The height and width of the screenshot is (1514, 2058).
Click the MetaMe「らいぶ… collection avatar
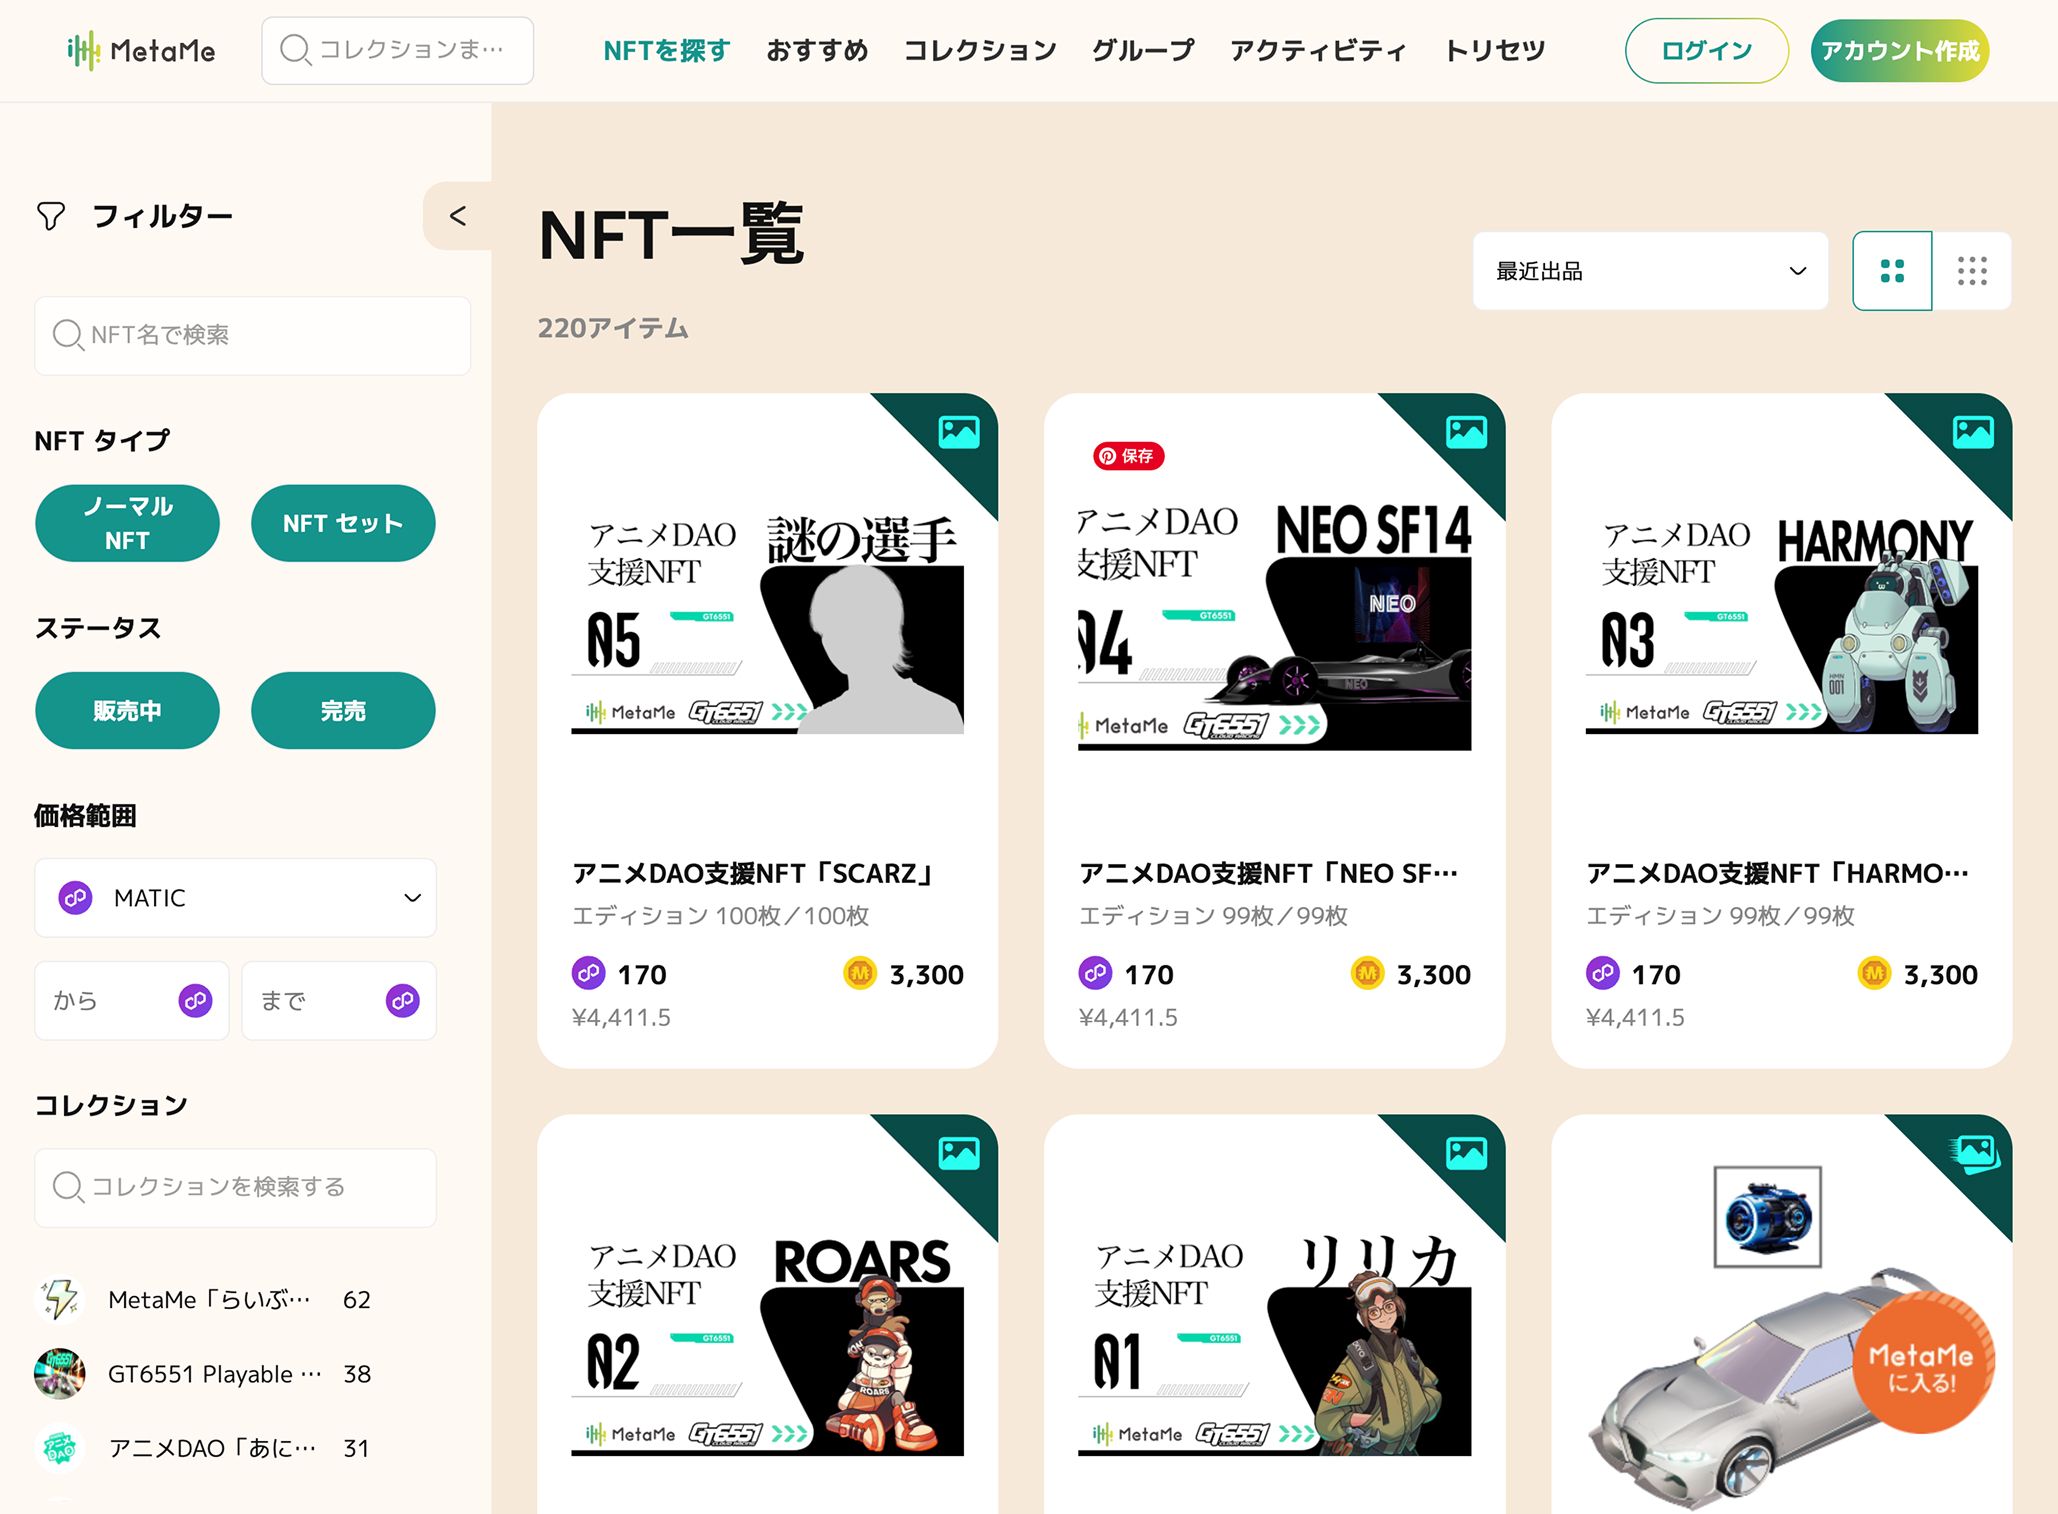click(x=60, y=1299)
